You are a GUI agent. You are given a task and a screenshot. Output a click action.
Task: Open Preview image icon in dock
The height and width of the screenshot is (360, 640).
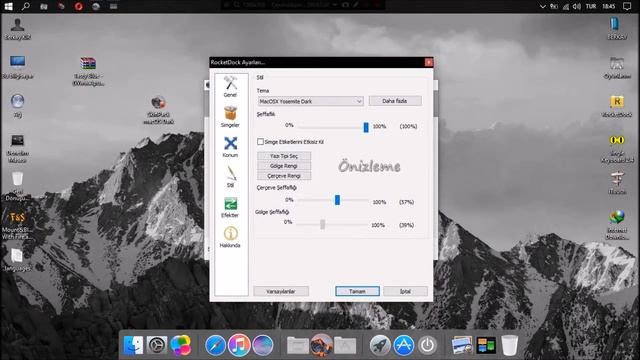462,345
